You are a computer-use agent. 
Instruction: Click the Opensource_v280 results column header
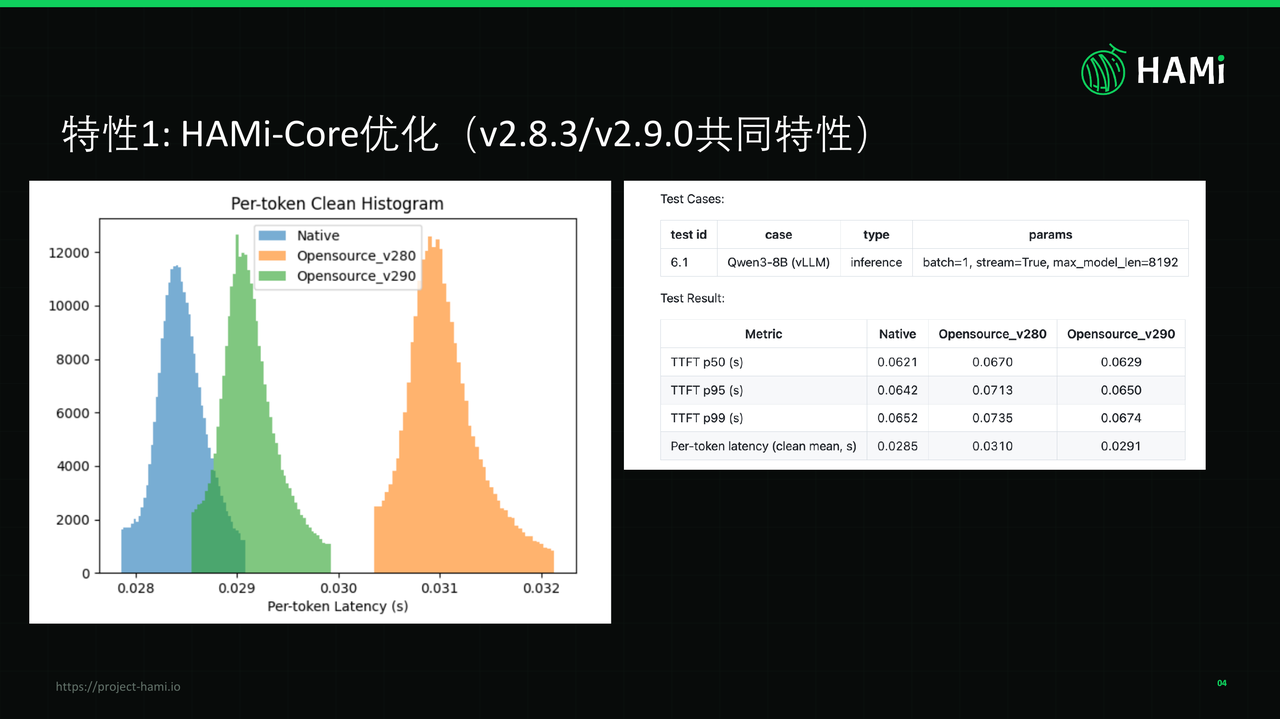pos(992,334)
